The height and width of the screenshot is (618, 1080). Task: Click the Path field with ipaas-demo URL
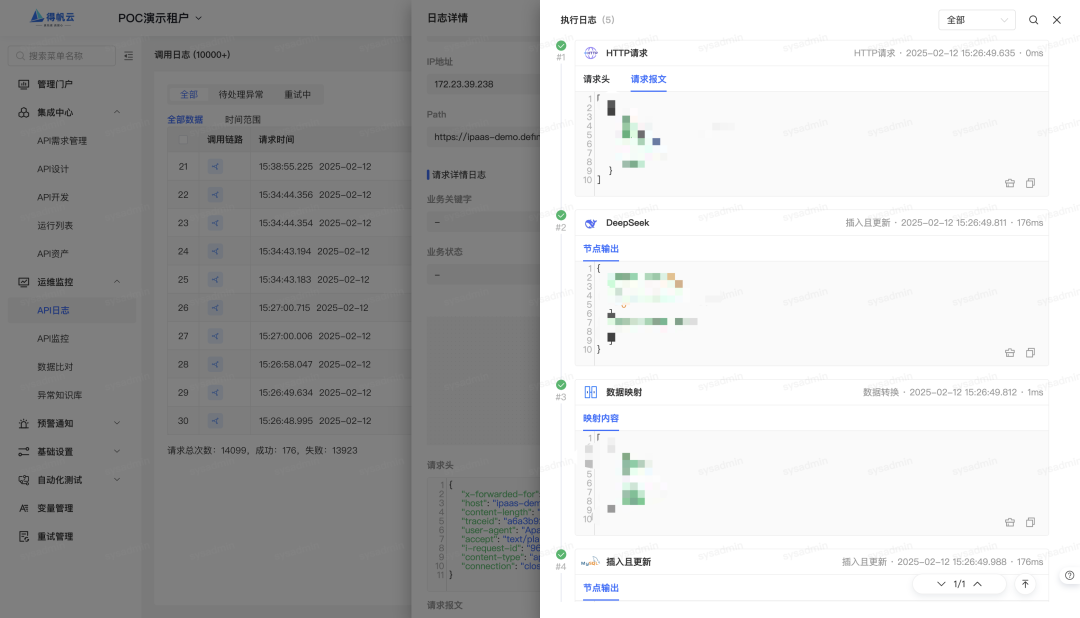point(484,137)
